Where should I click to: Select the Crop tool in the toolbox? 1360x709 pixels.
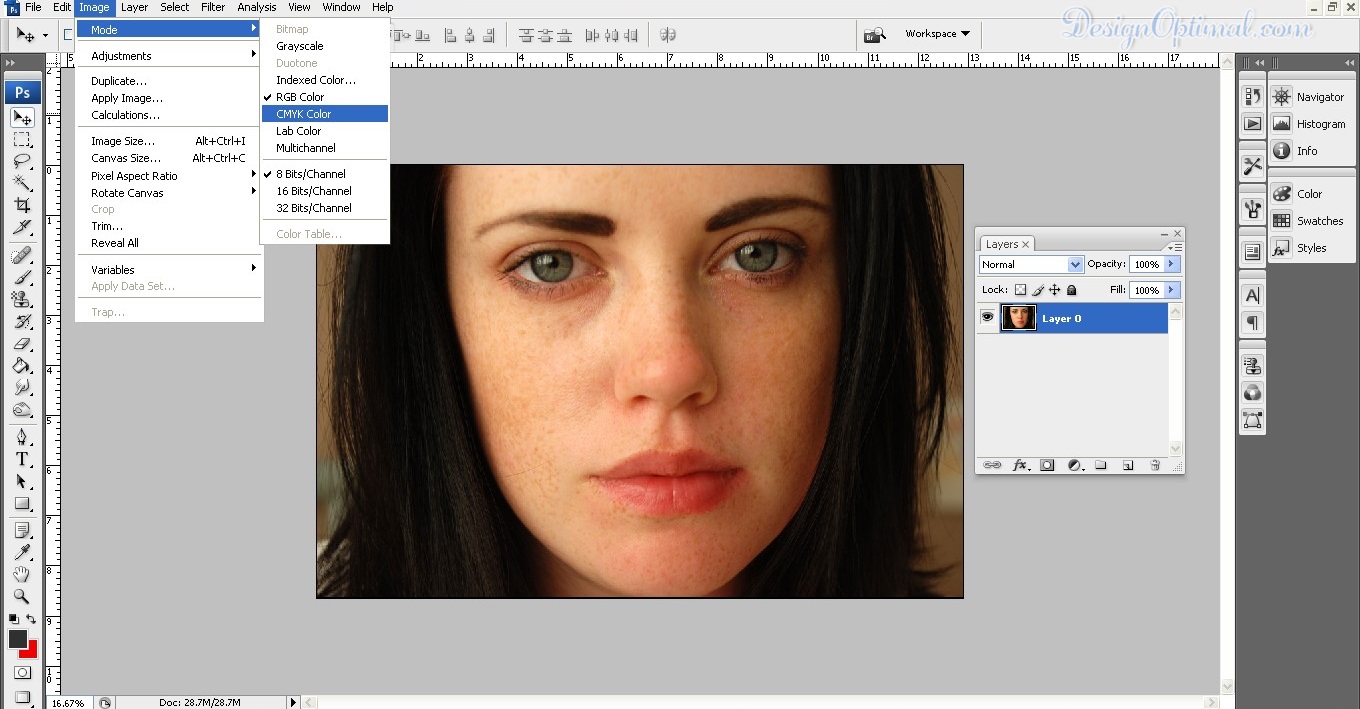point(23,205)
